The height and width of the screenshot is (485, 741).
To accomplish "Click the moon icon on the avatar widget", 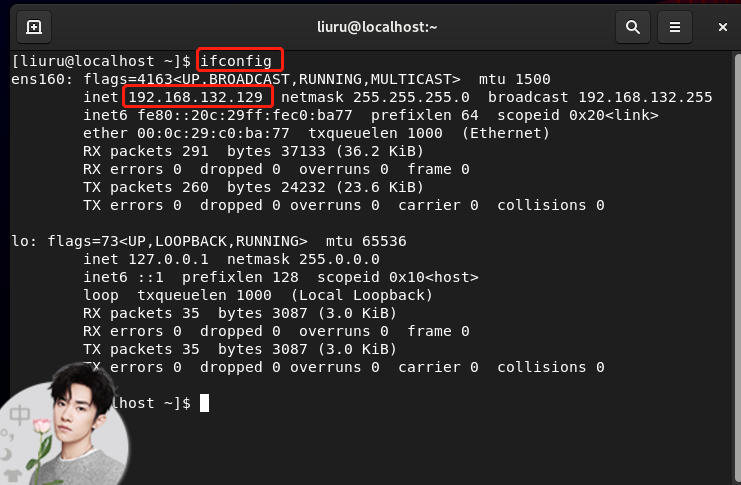I will point(7,454).
